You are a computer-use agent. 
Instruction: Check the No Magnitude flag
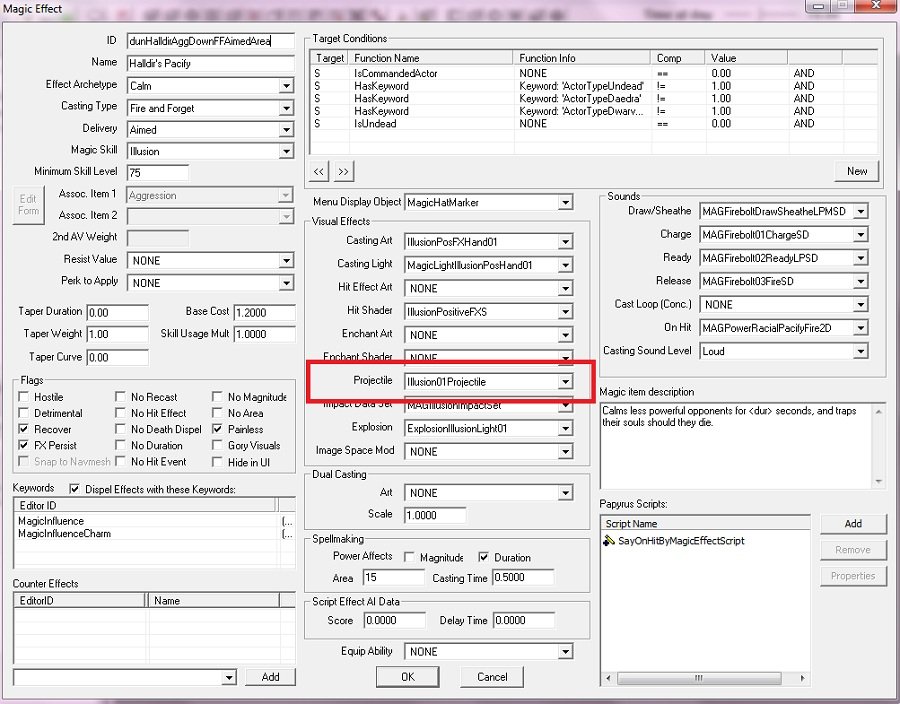tap(218, 397)
